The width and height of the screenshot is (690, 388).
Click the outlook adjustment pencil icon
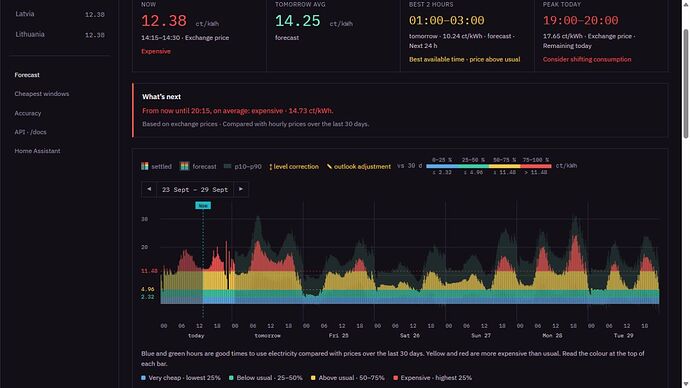point(329,166)
